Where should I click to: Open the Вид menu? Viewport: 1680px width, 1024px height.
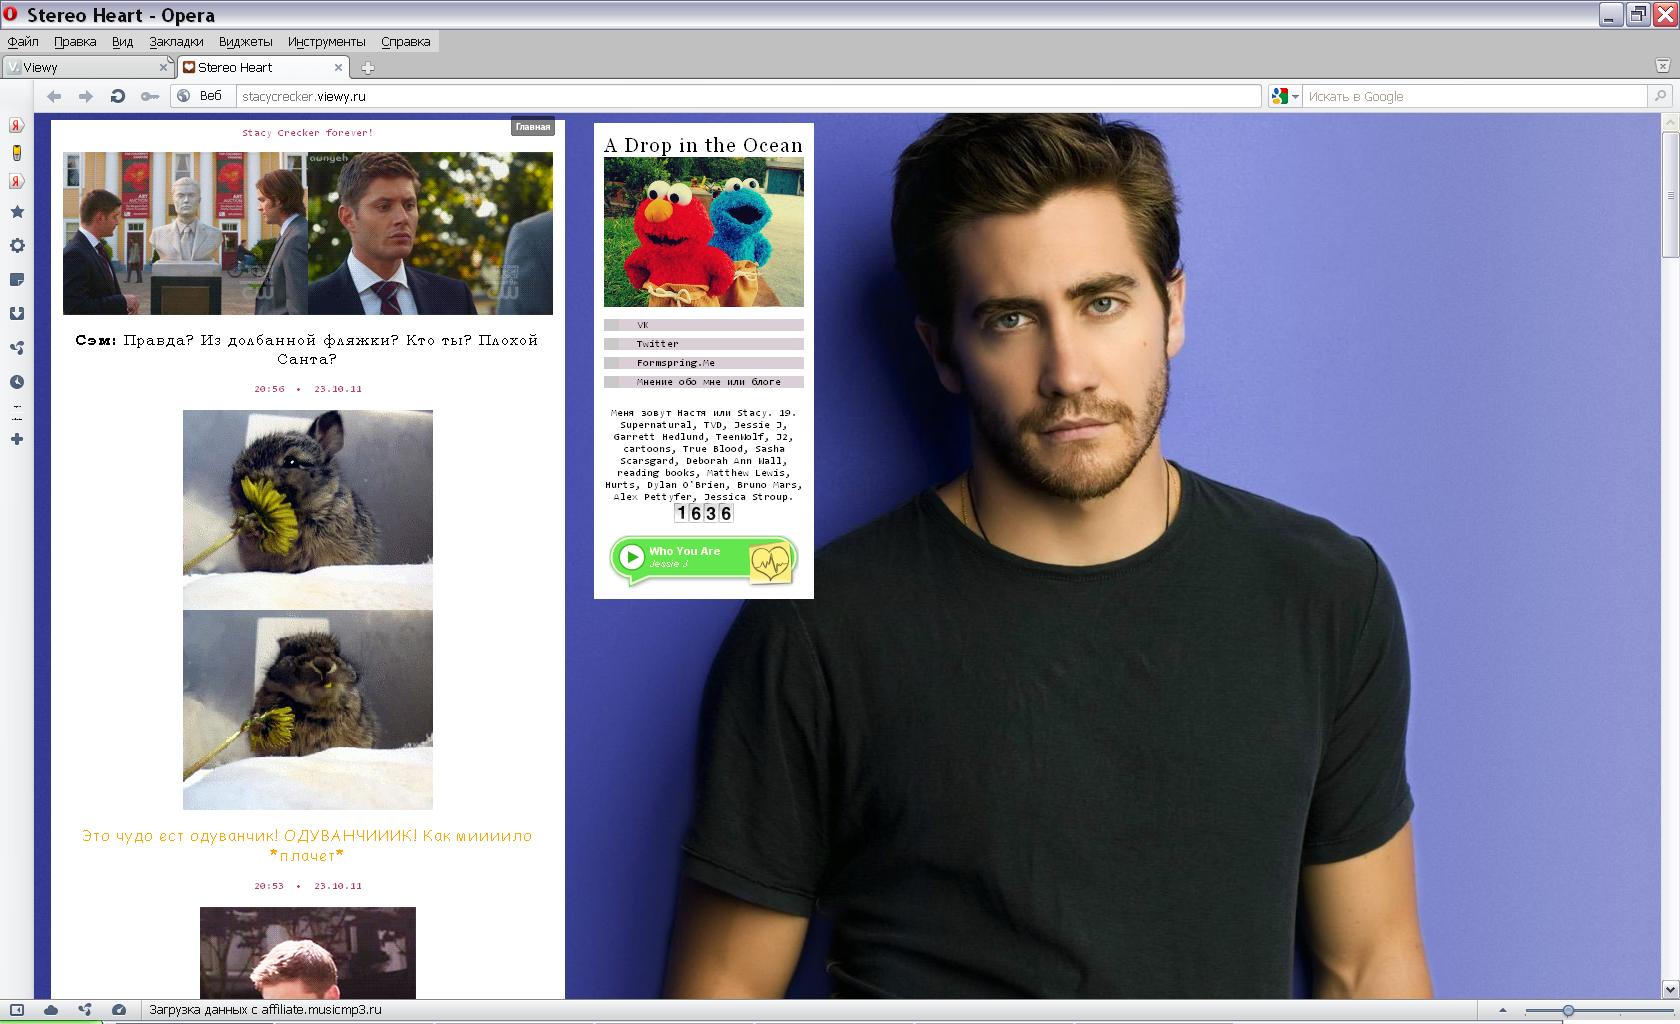(122, 41)
